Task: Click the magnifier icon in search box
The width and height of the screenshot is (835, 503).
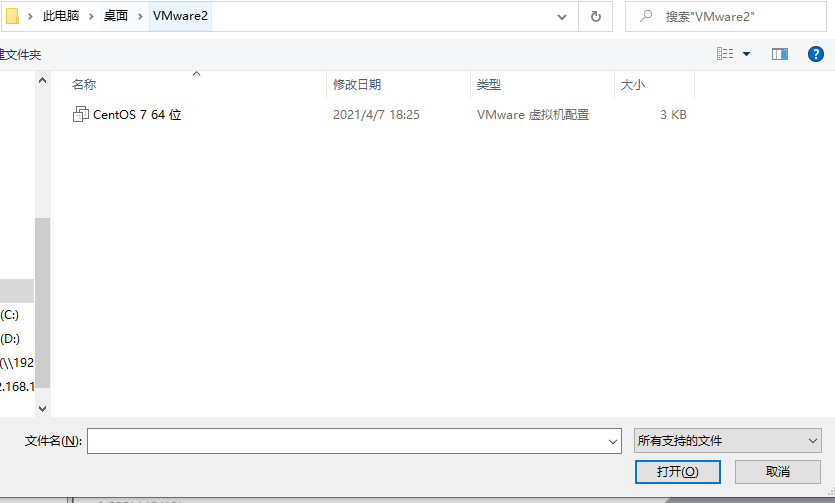Action: click(646, 16)
